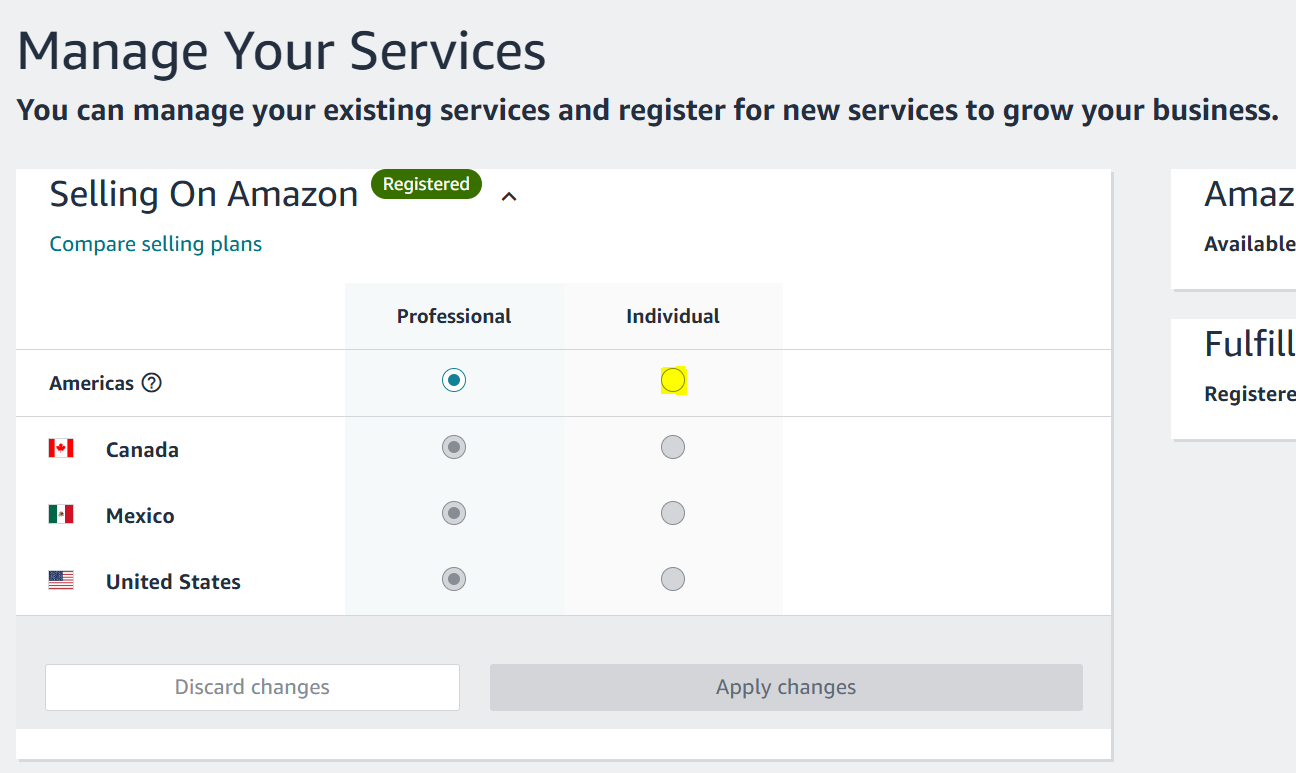Click the Manage Your Services title
1296x773 pixels.
[x=281, y=50]
